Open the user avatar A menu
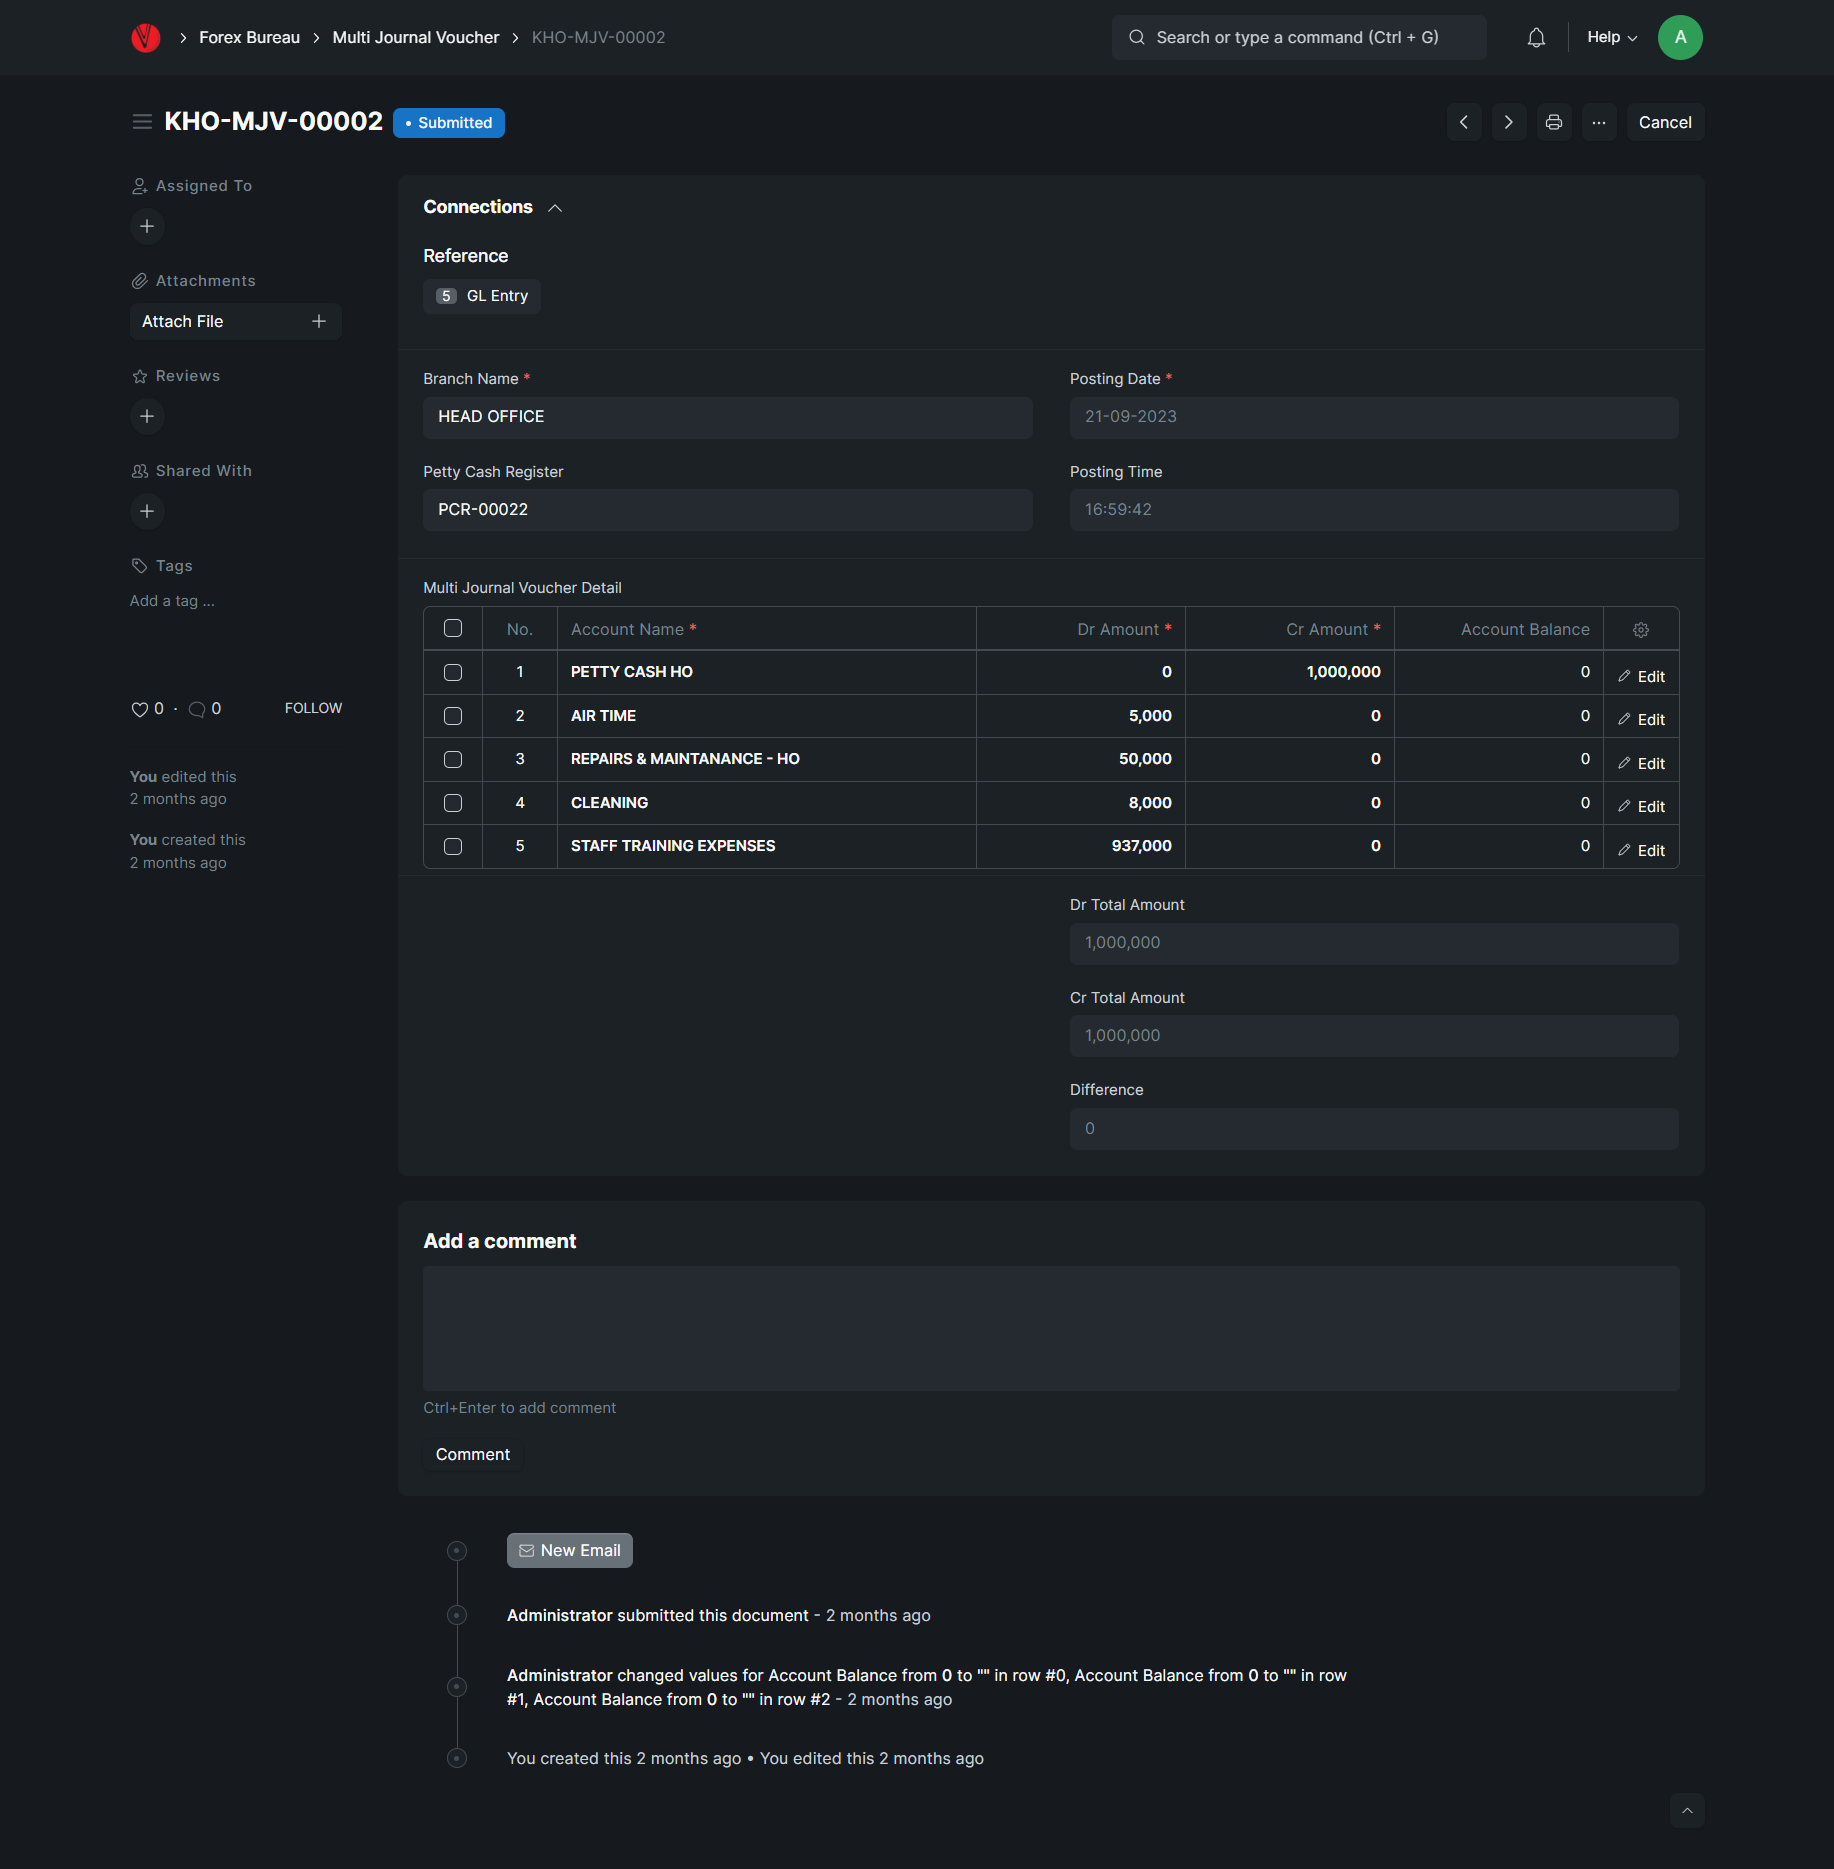This screenshot has height=1869, width=1834. [x=1680, y=37]
